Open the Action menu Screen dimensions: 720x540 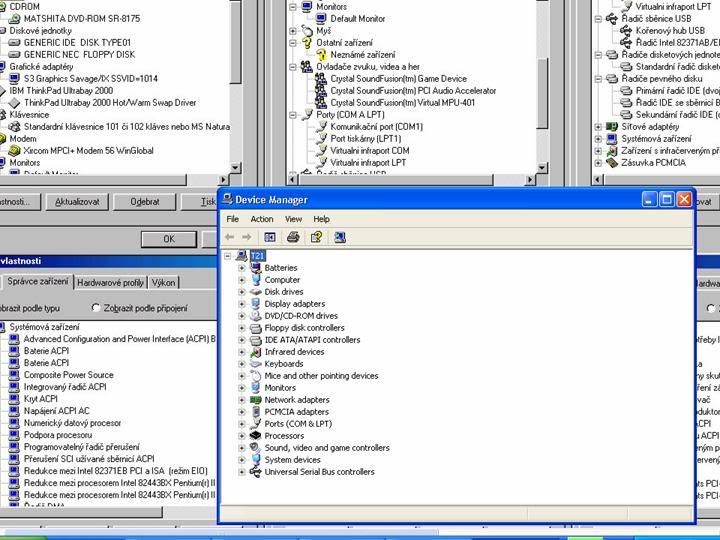tap(262, 219)
